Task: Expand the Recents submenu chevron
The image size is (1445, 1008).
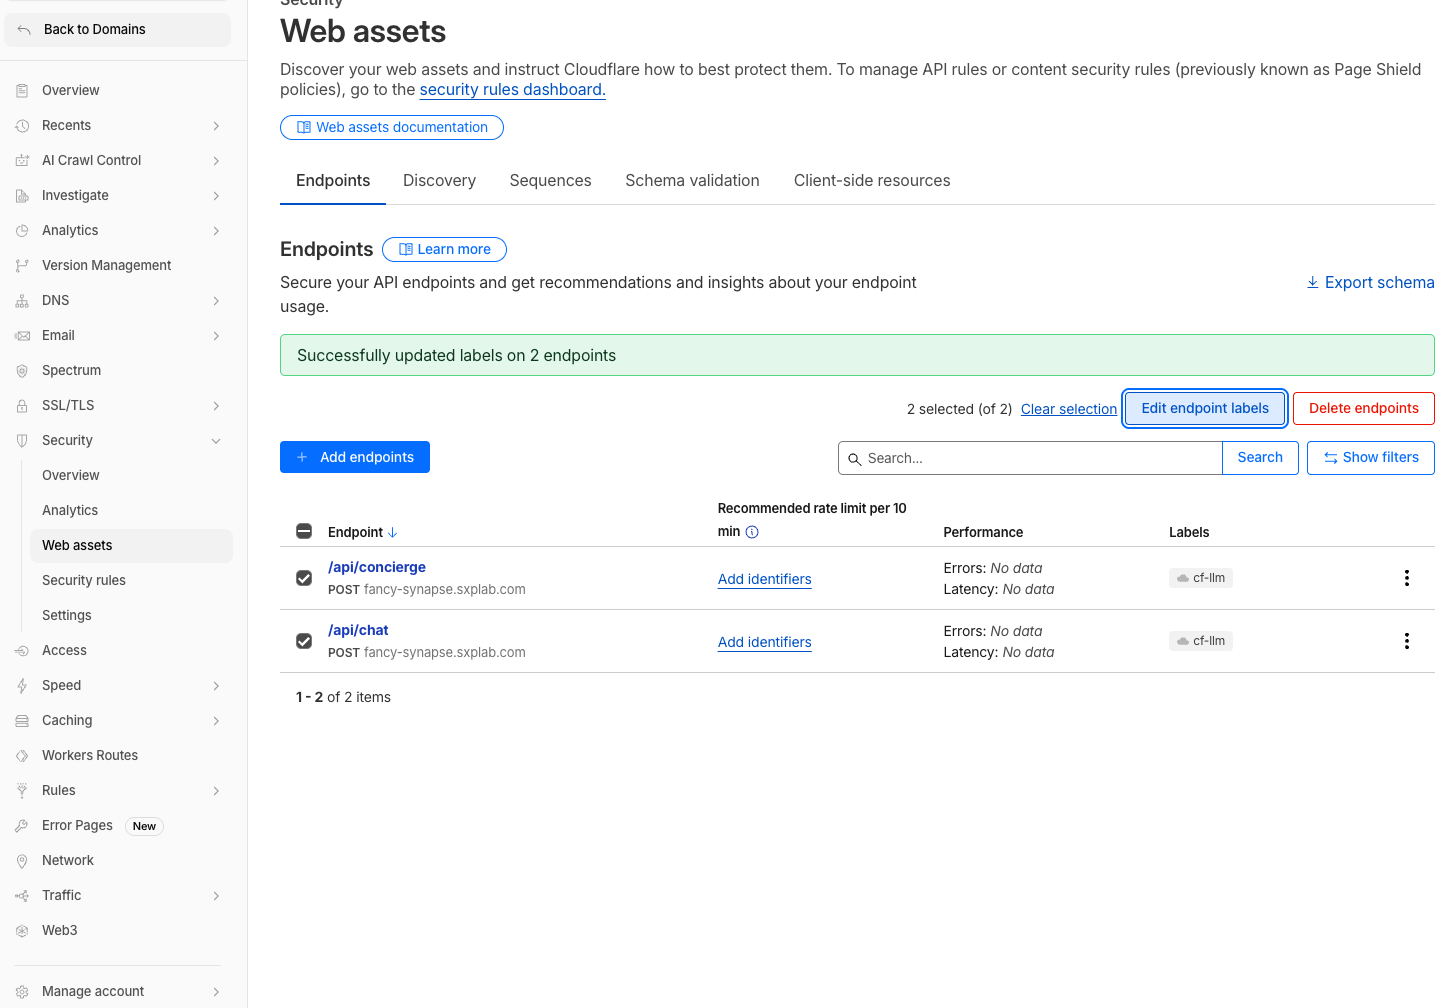Action: coord(216,126)
